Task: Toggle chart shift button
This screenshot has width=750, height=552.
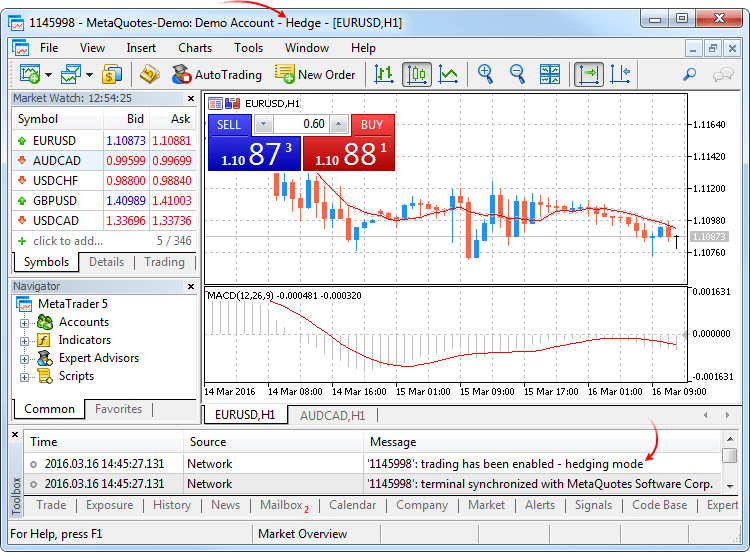Action: click(620, 74)
